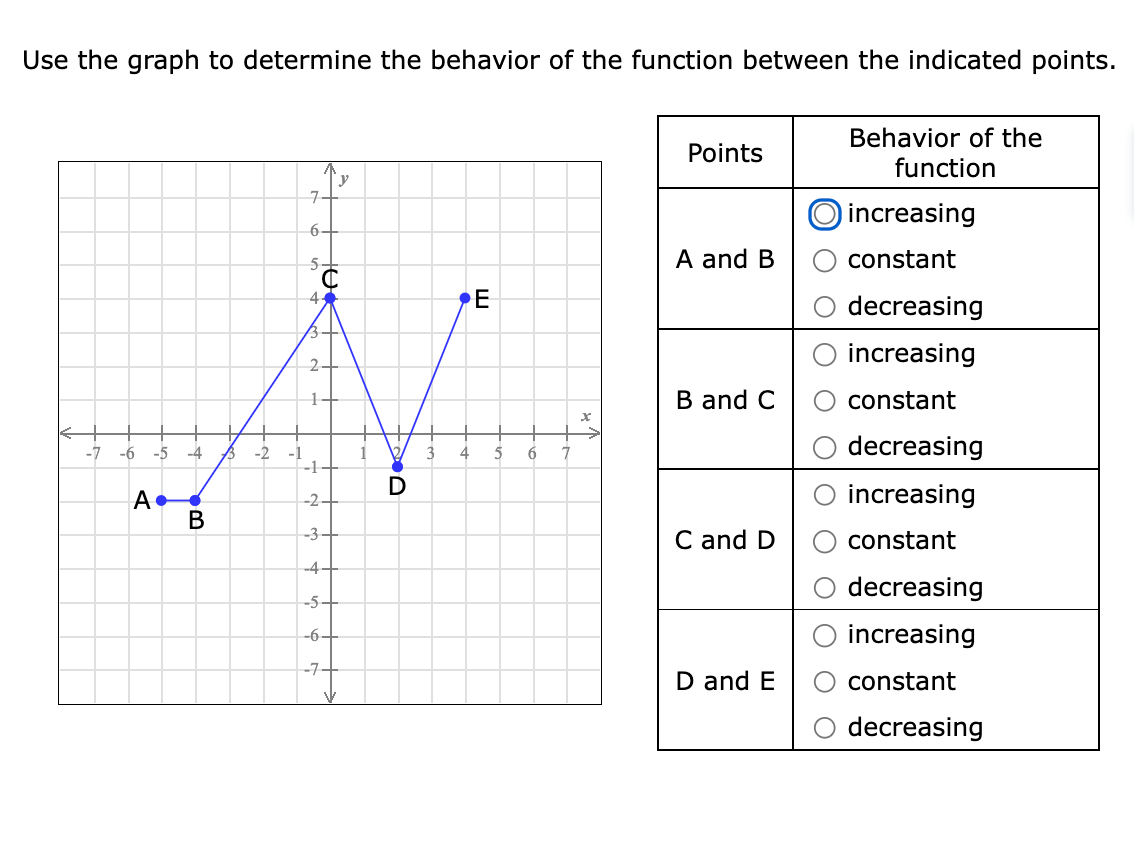The image size is (1134, 858).
Task: Click point D on the graph
Action: point(399,465)
